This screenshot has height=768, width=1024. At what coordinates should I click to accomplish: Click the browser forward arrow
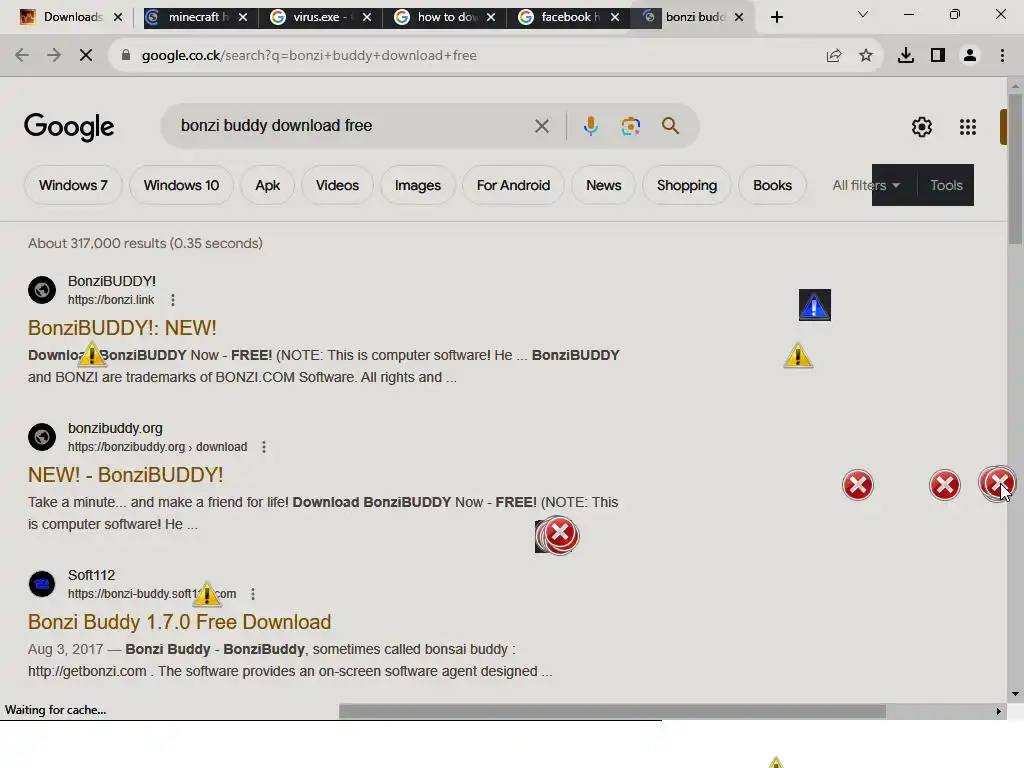coord(54,56)
